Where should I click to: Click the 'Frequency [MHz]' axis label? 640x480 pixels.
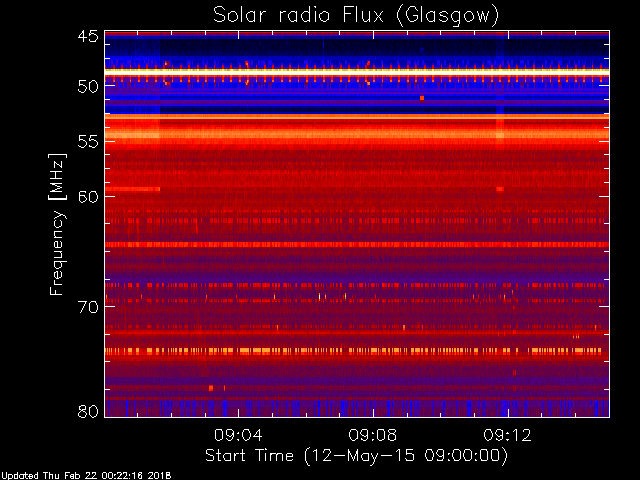(x=58, y=224)
